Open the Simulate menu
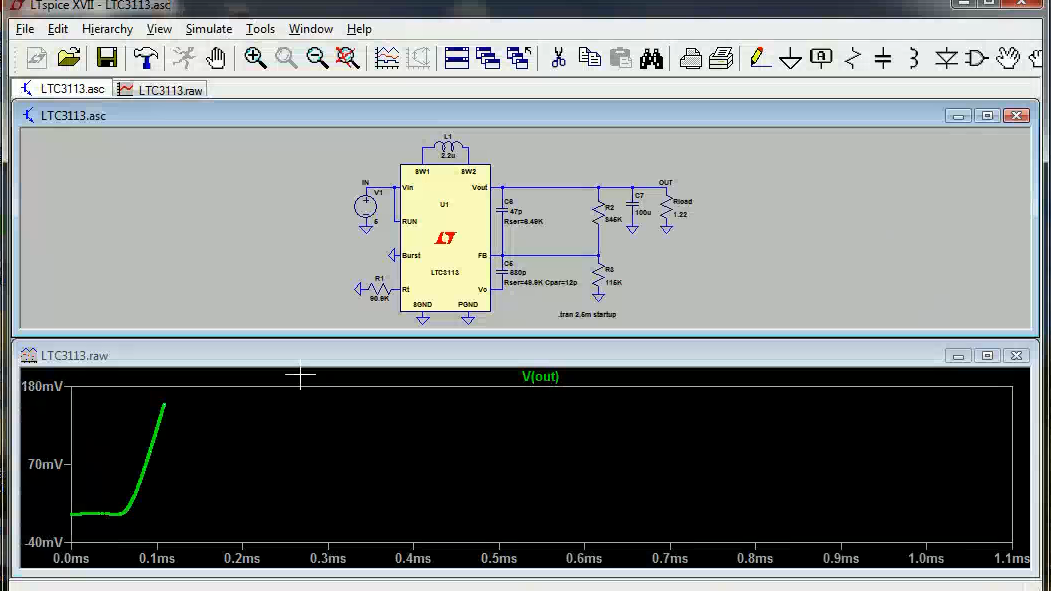Viewport: 1051px width, 591px height. pyautogui.click(x=208, y=29)
